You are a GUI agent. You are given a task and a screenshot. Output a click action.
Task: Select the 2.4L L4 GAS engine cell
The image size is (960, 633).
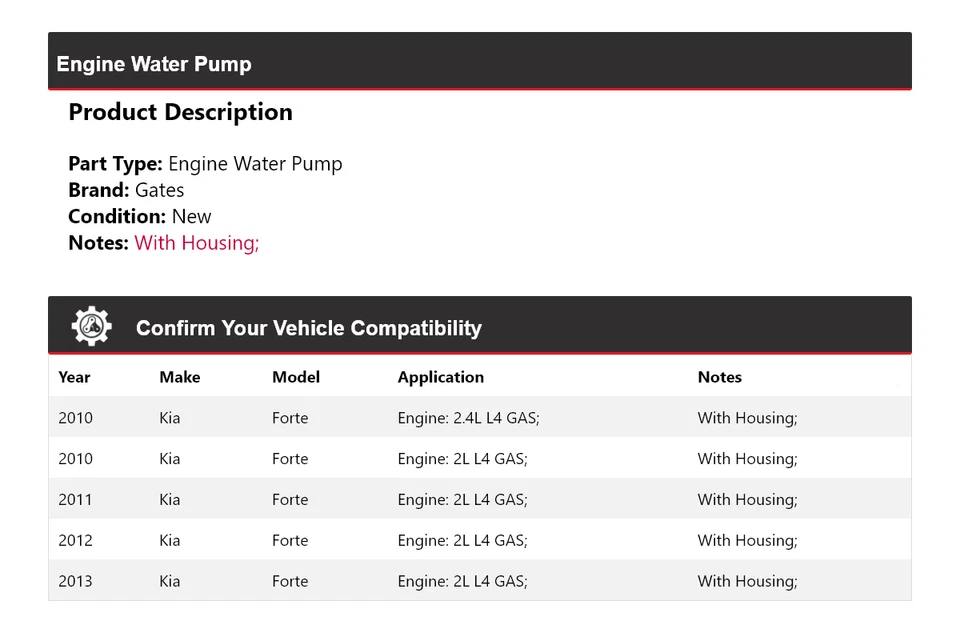pyautogui.click(x=468, y=418)
